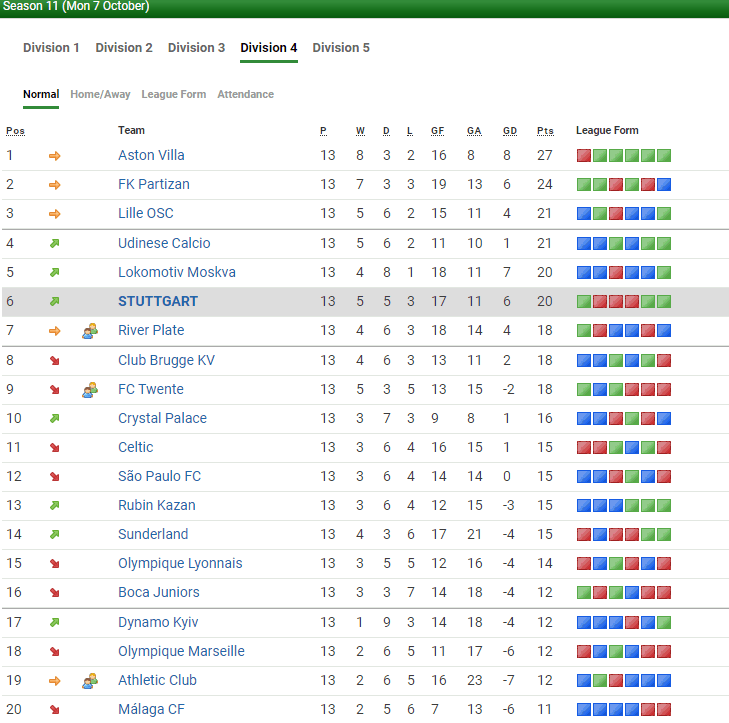Click first form square for Aston Villa
Screen dimensions: 729x723
point(584,156)
